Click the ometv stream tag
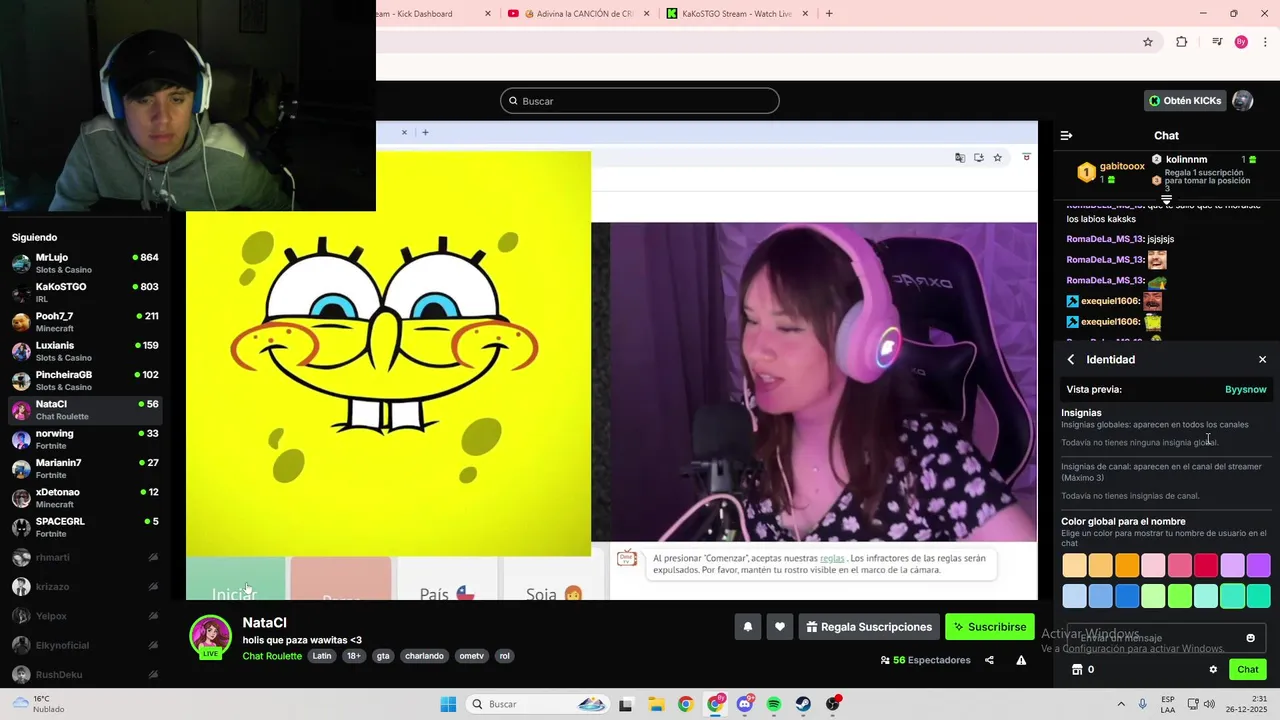1280x720 pixels. click(x=471, y=656)
